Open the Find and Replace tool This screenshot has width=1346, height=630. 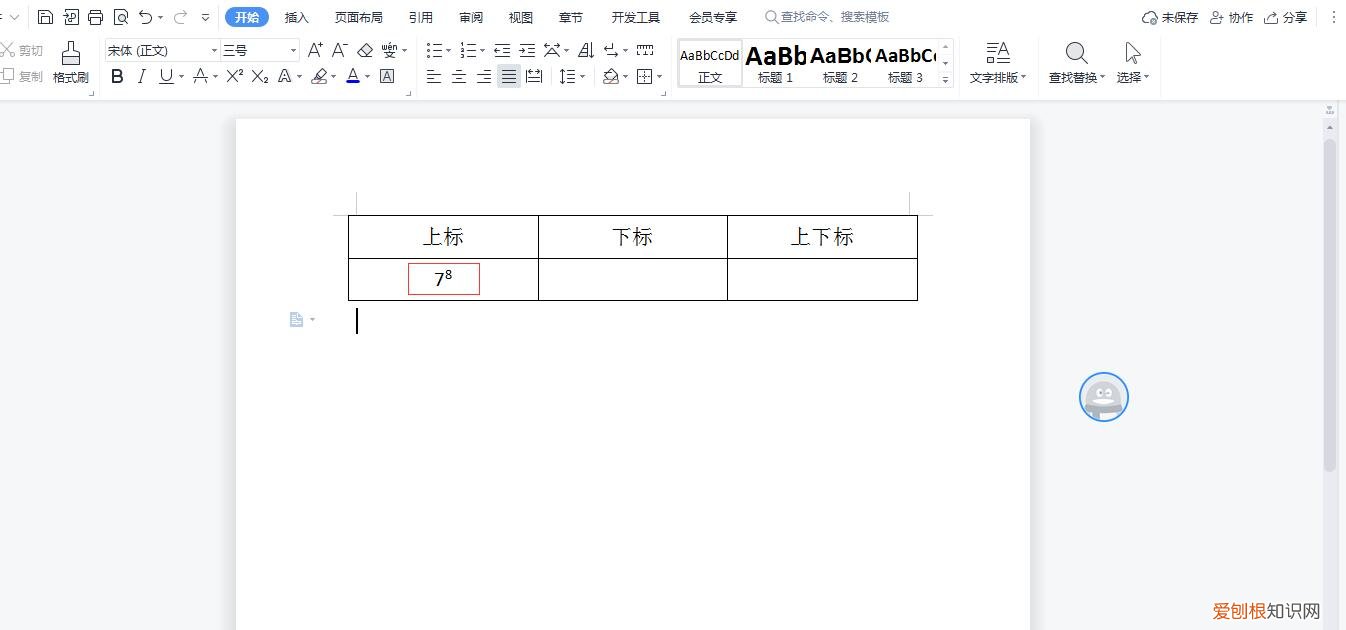(1075, 60)
